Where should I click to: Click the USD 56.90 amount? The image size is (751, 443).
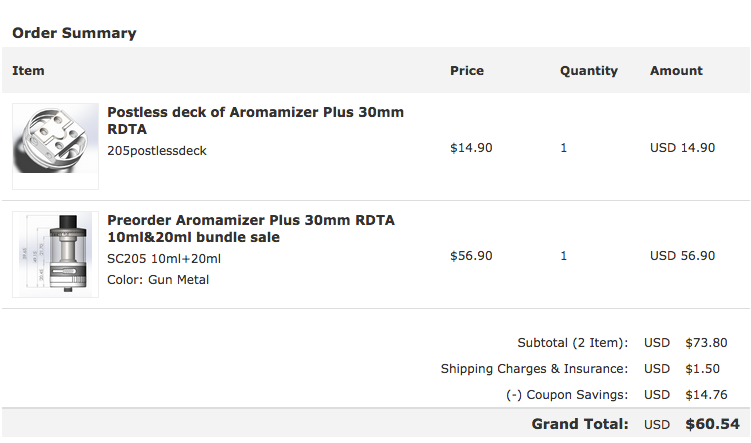point(682,256)
